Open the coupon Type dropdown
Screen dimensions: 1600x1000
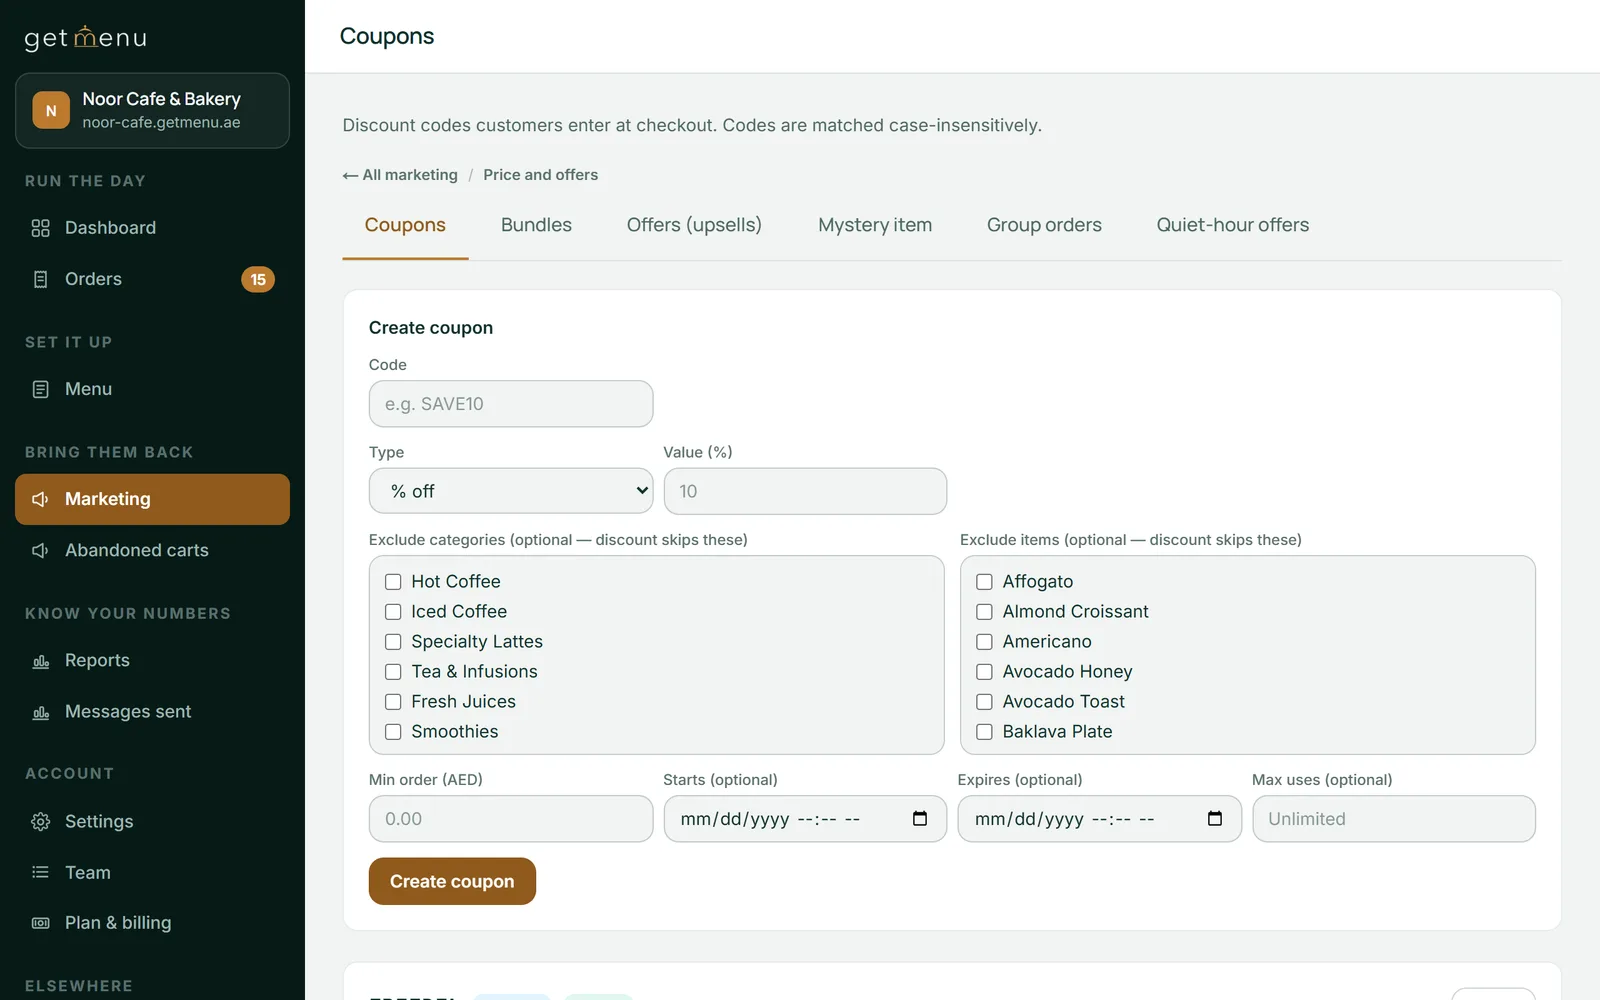coord(511,491)
